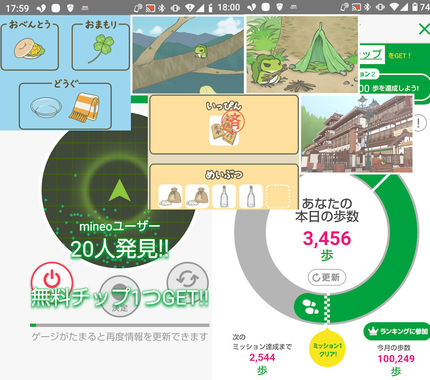Pick the orange striped scarf item
The height and width of the screenshot is (380, 430).
coord(84,107)
